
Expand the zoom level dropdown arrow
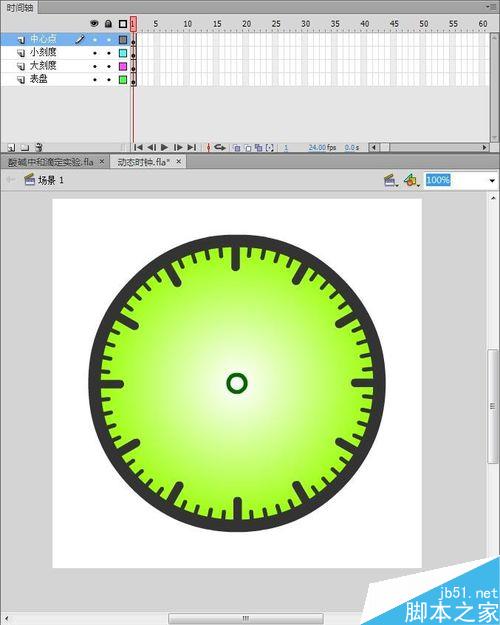492,181
